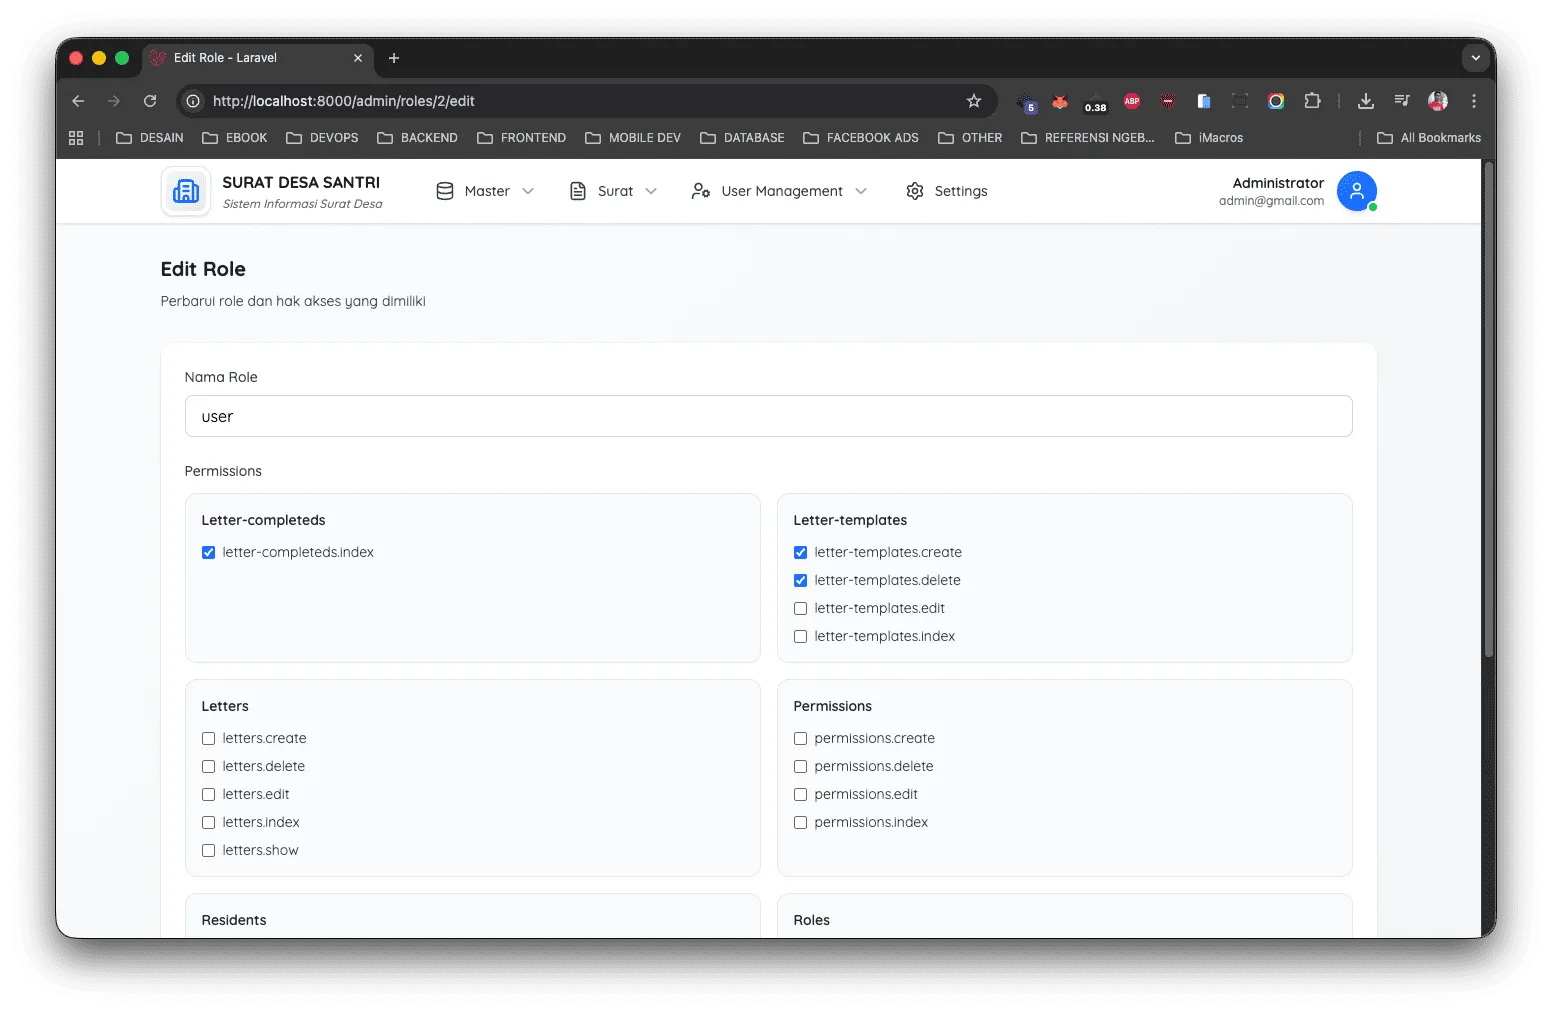Viewport: 1552px width, 1012px height.
Task: Go back with the browser back arrow
Action: pyautogui.click(x=78, y=101)
